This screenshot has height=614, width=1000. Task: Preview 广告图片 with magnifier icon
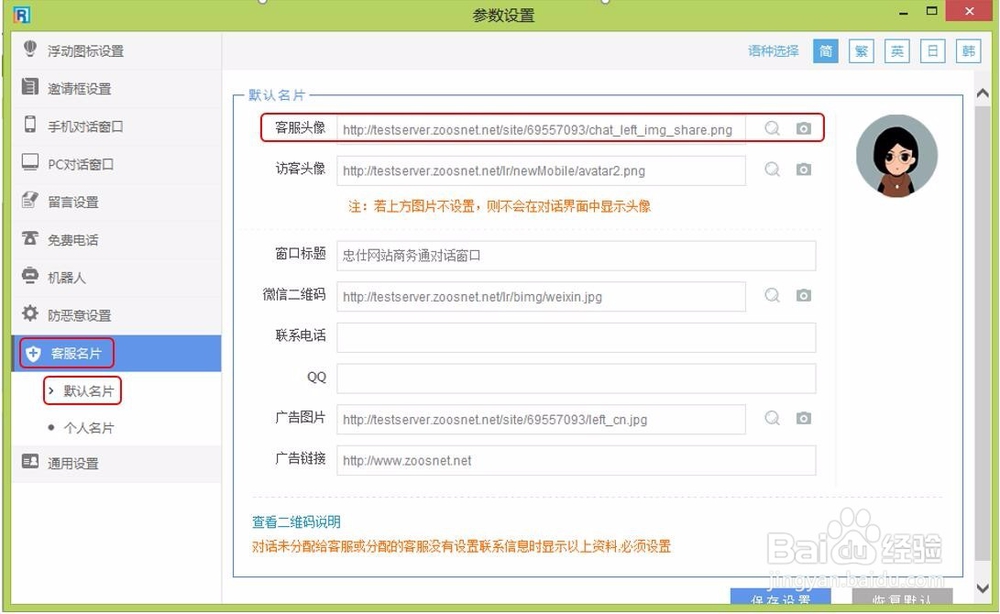tap(772, 418)
